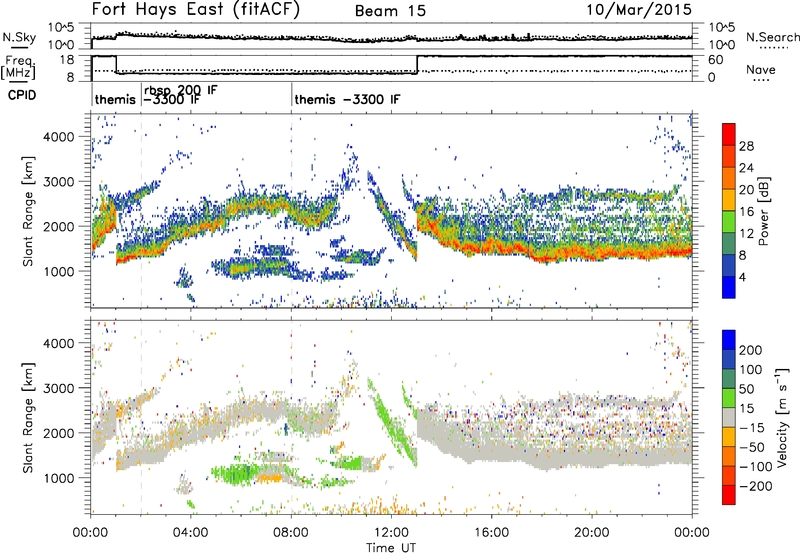This screenshot has width=800, height=554.
Task: Click the '16' value on the Power colorbar
Action: pos(746,212)
